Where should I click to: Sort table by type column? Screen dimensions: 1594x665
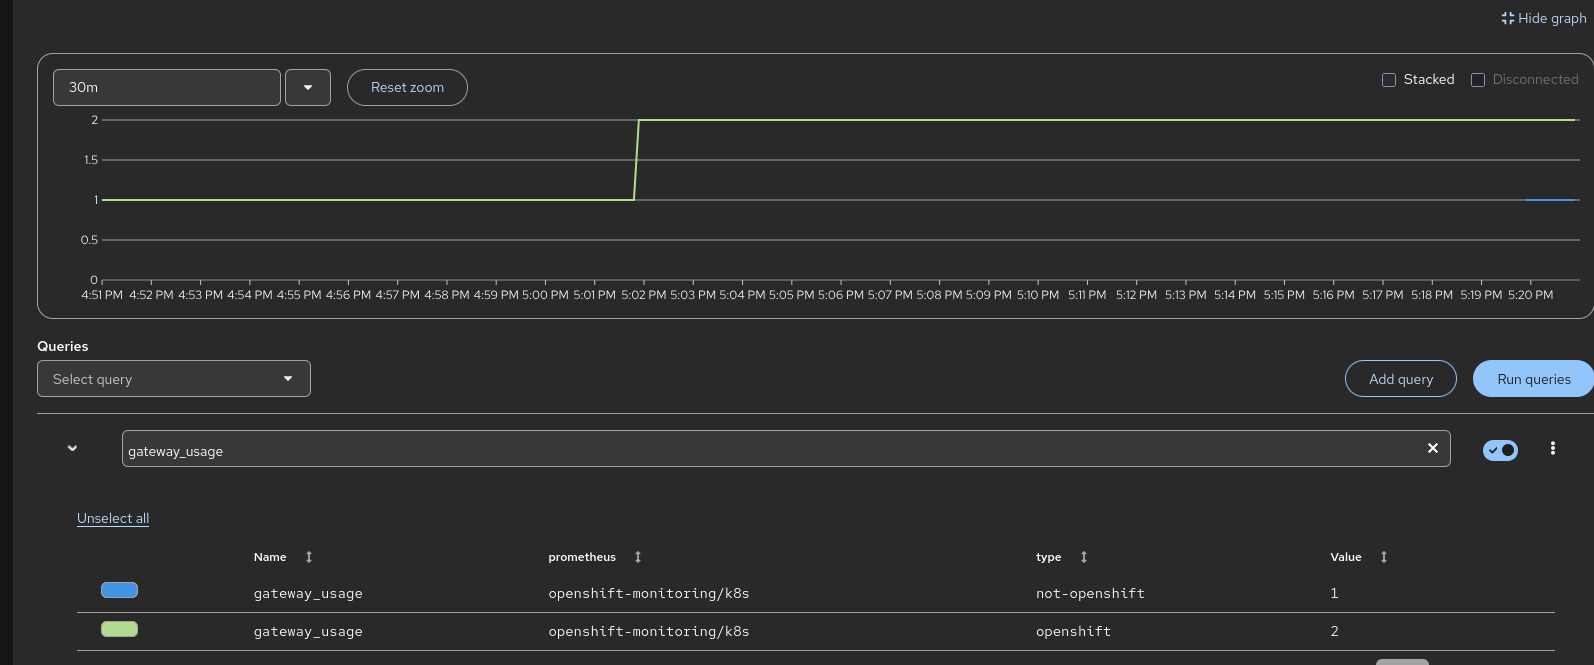[x=1084, y=557]
